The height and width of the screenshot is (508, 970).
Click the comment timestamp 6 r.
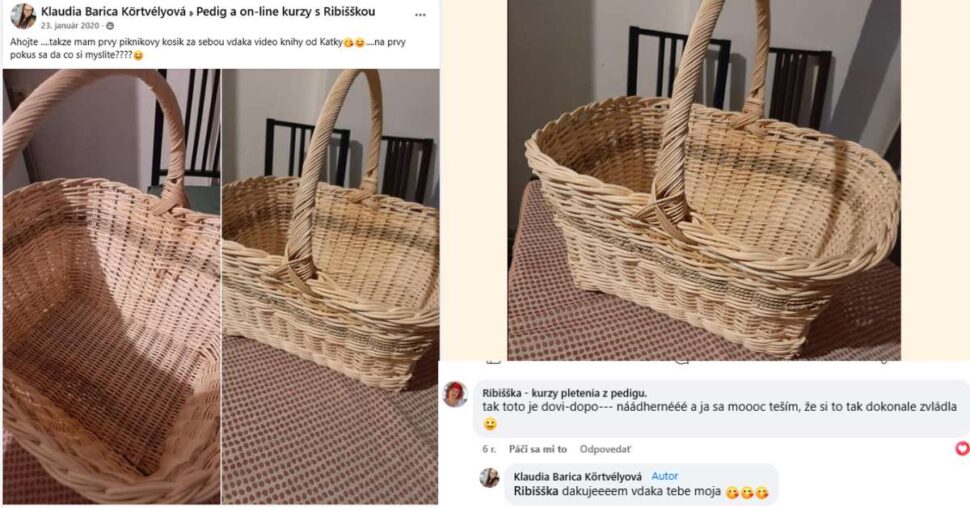point(489,450)
